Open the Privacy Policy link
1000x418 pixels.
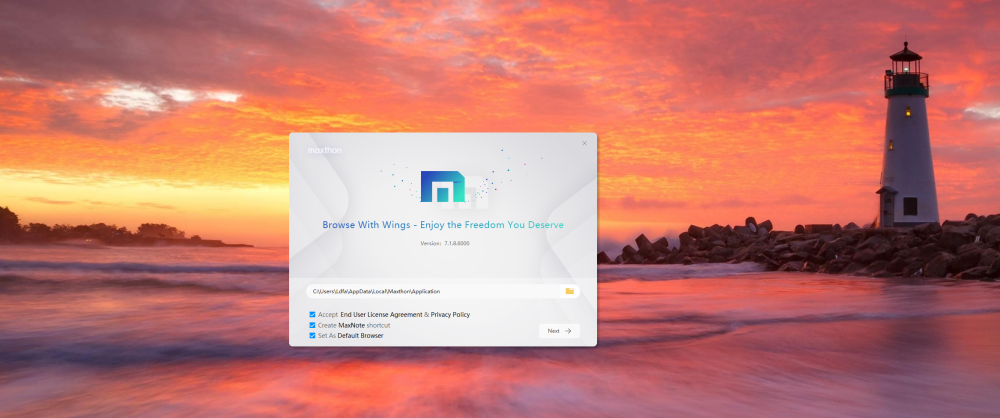[450, 314]
